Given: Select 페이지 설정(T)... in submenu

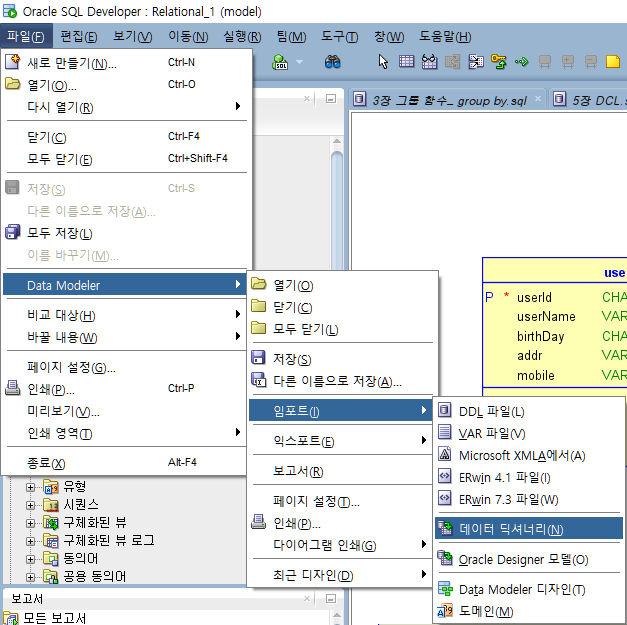Looking at the screenshot, I should (x=340, y=501).
